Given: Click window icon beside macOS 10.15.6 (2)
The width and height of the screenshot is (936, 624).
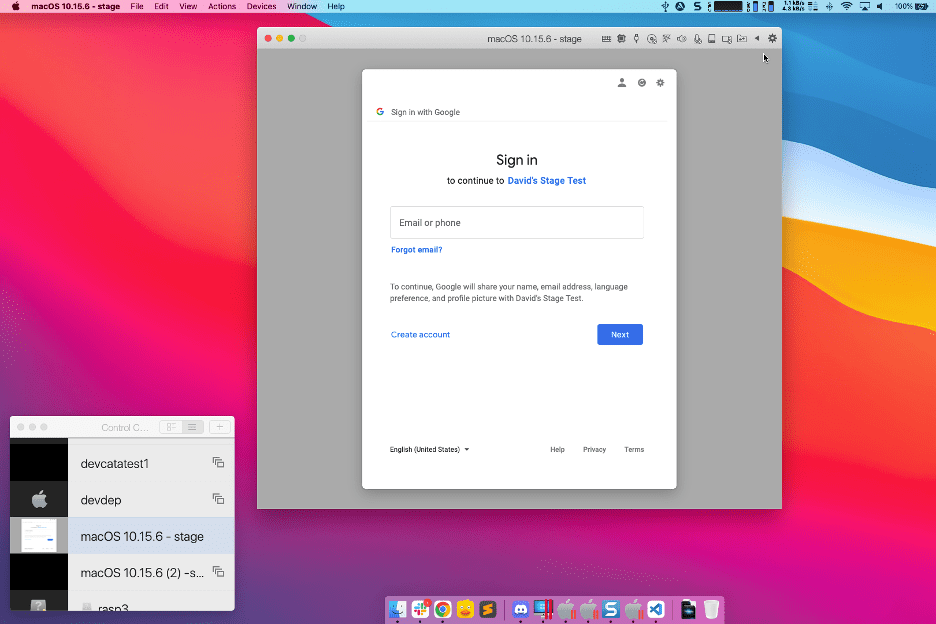Looking at the screenshot, I should point(218,571).
